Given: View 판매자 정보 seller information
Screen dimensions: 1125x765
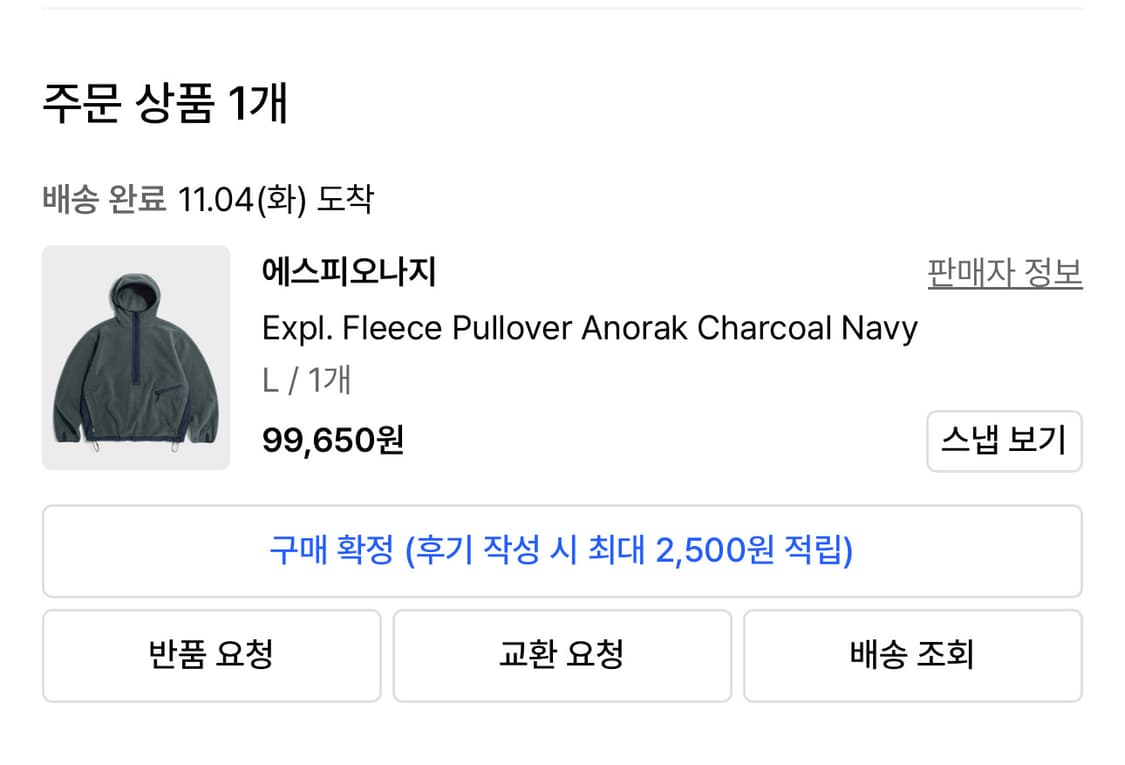Looking at the screenshot, I should (1004, 273).
